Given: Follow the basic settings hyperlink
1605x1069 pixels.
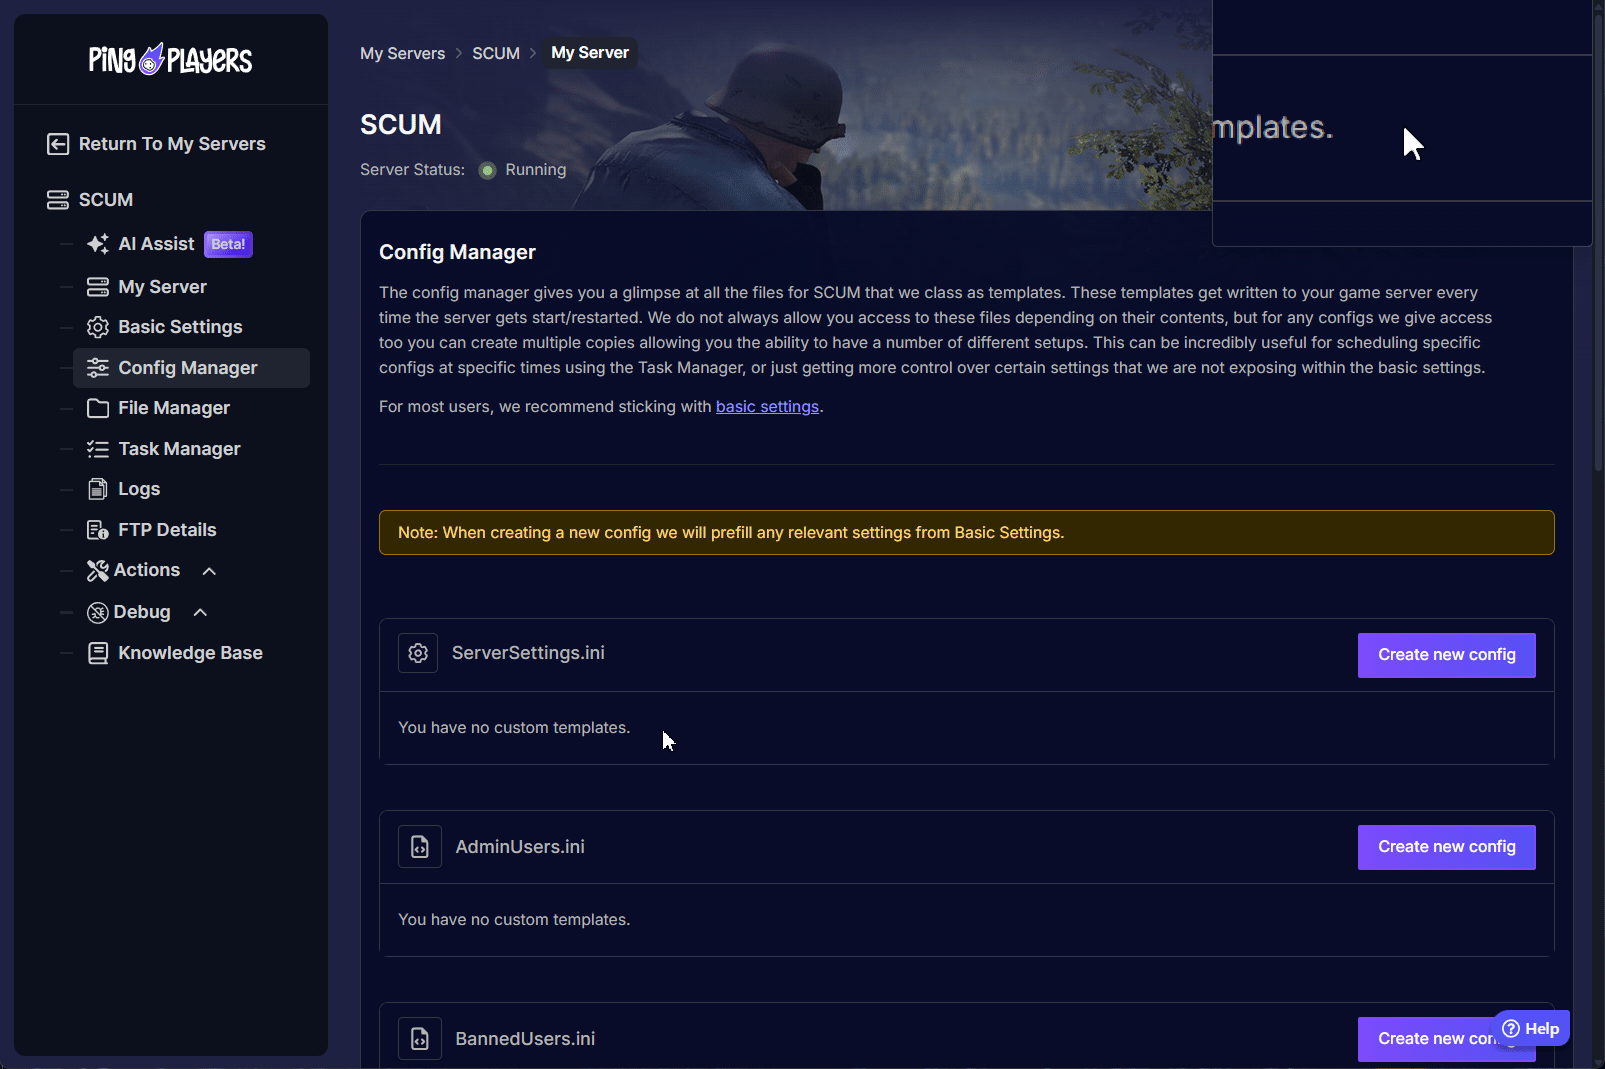Looking at the screenshot, I should [767, 407].
